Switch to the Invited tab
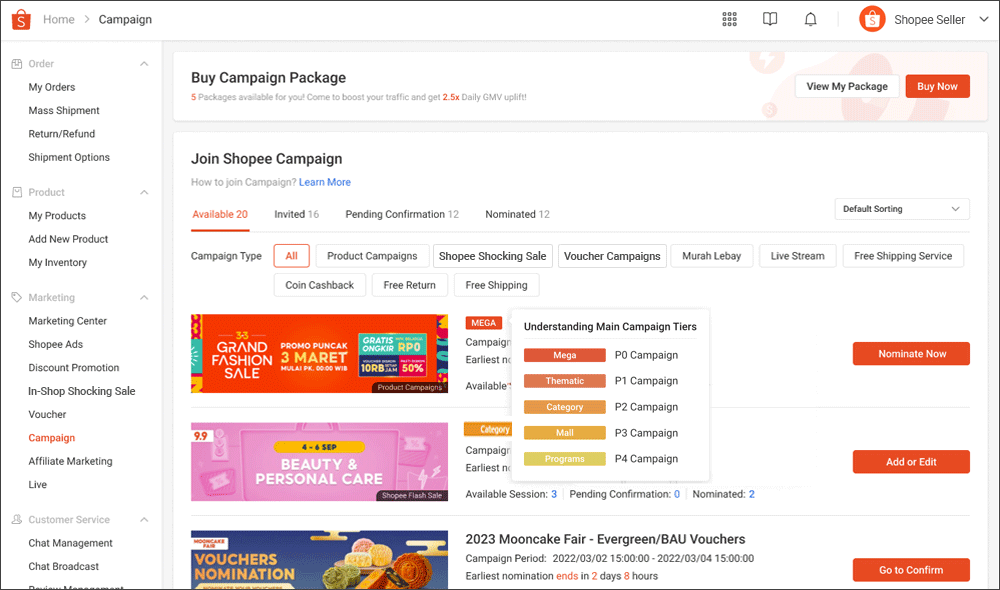 (296, 213)
